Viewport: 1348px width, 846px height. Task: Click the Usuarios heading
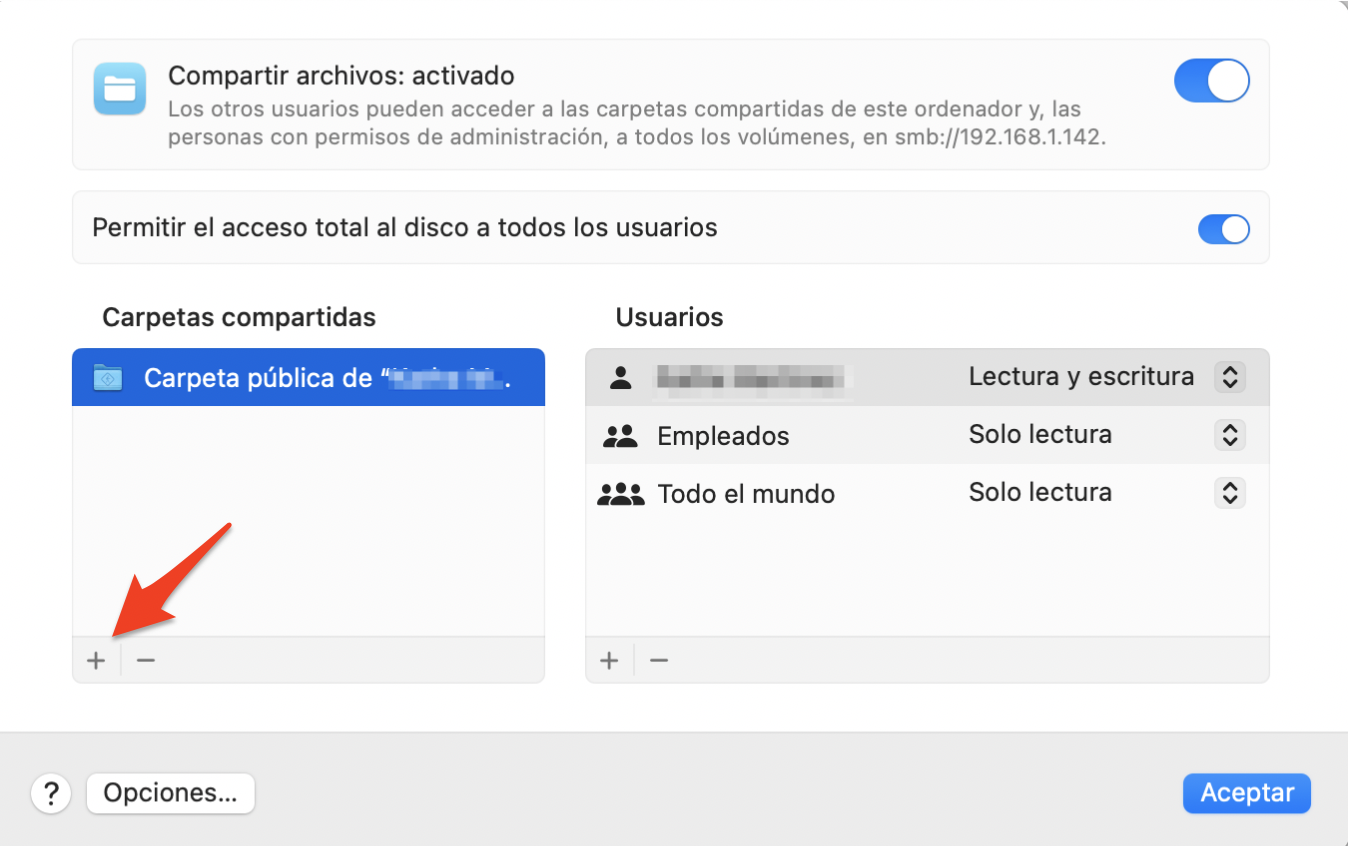[669, 318]
